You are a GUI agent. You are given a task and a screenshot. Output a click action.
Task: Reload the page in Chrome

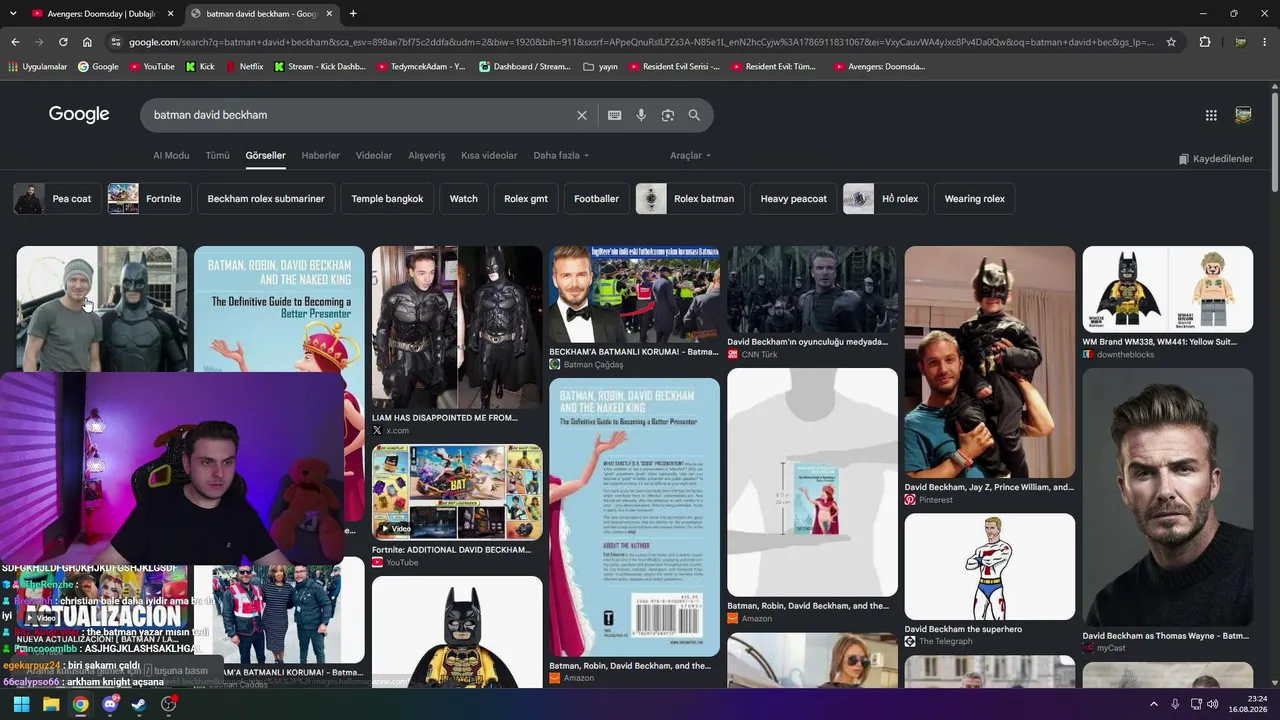click(63, 42)
